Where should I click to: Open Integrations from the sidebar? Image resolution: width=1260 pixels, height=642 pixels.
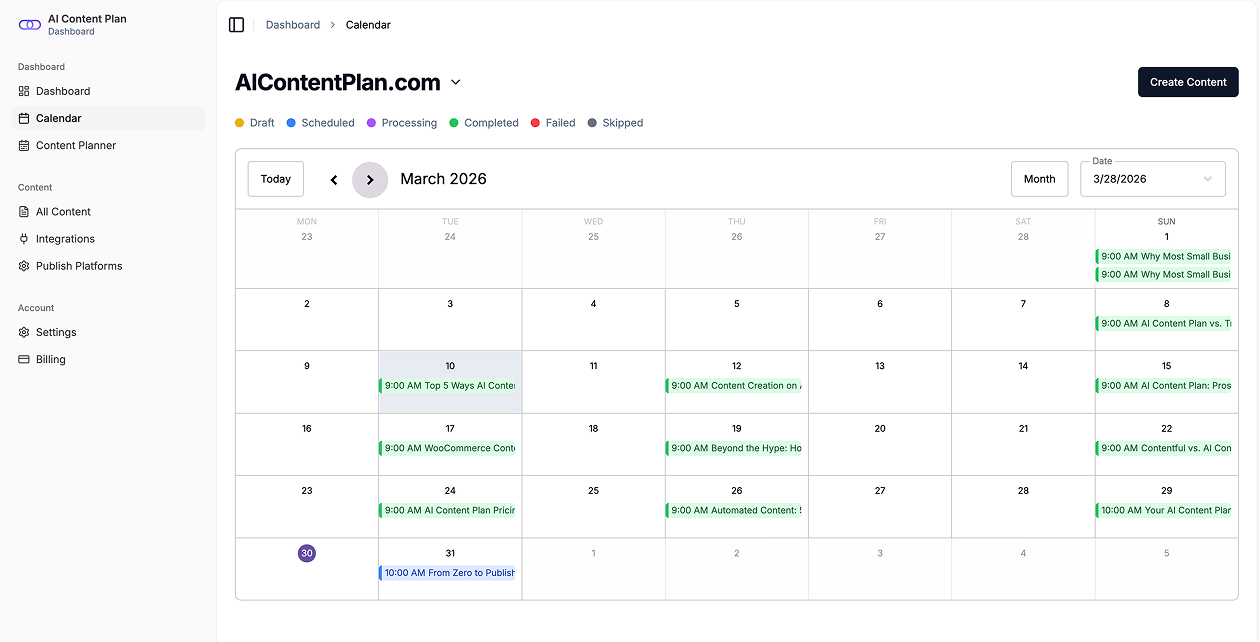click(x=24, y=238)
